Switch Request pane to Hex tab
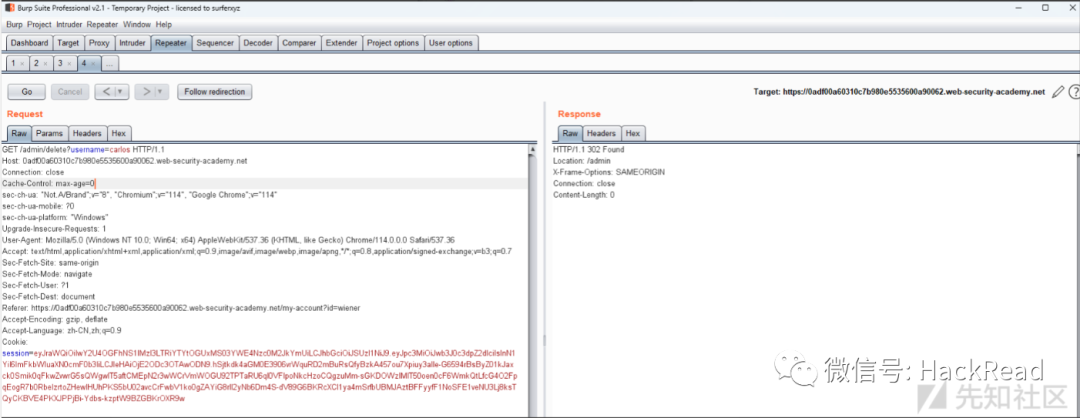Screen dimensions: 1080x418 [x=119, y=133]
